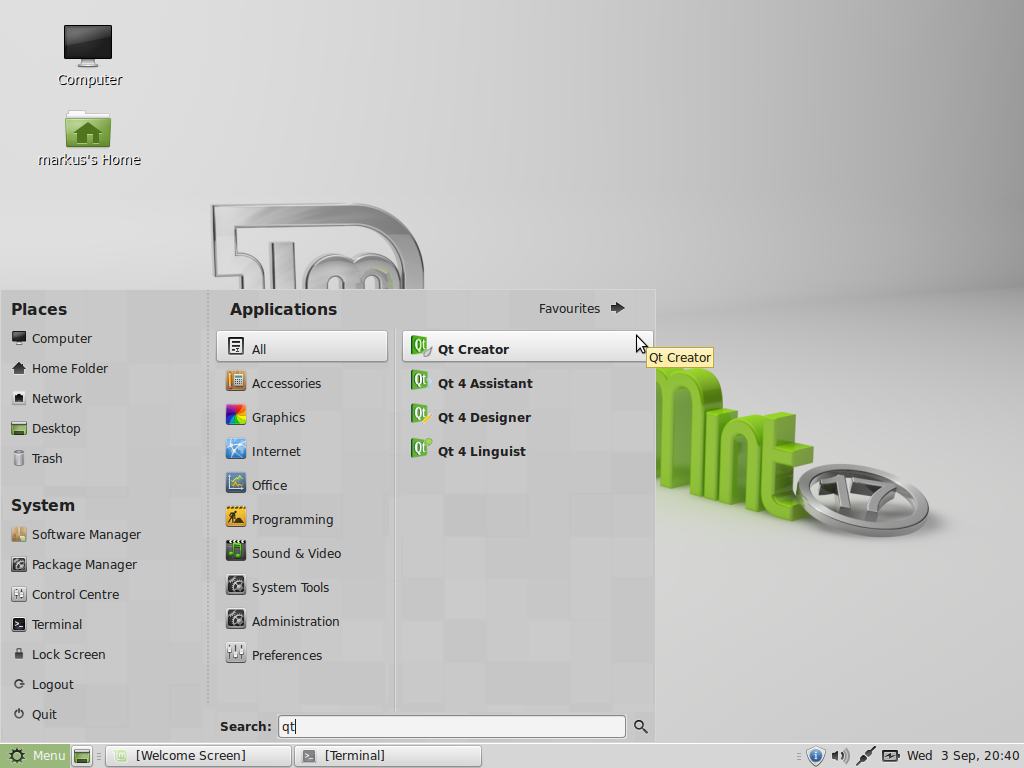
Task: Focus the menu Search text field
Action: (452, 726)
